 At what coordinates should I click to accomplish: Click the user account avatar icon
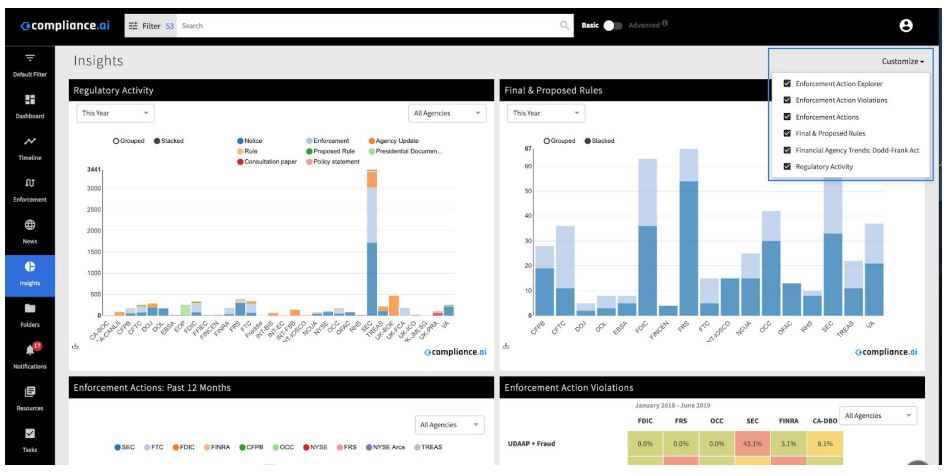[x=905, y=25]
